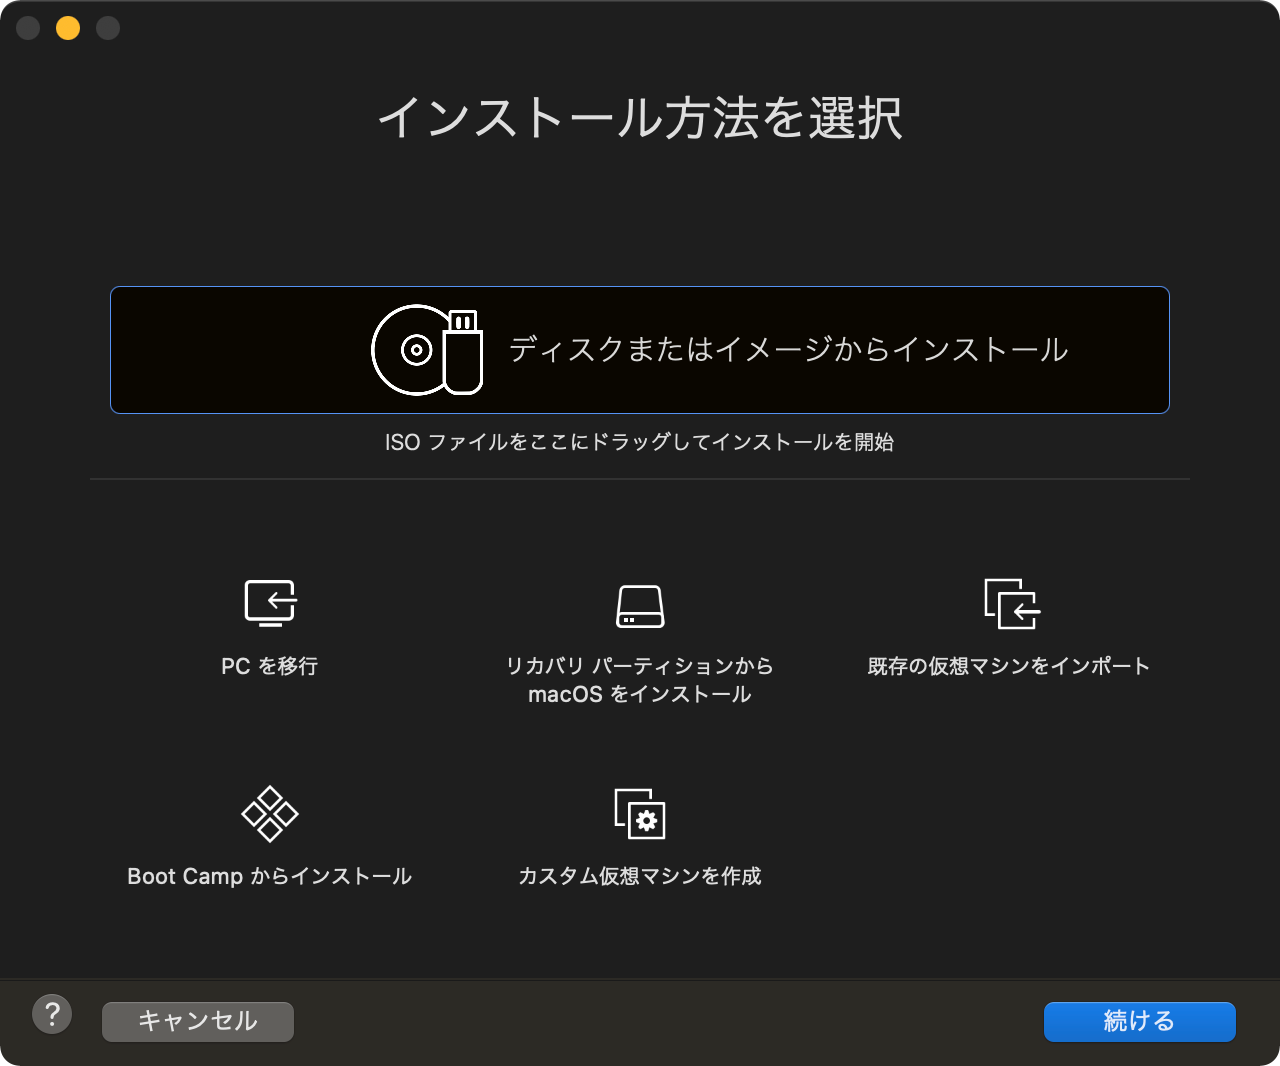The height and width of the screenshot is (1066, 1280).
Task: Click the recovery partition drive icon
Action: [640, 606]
